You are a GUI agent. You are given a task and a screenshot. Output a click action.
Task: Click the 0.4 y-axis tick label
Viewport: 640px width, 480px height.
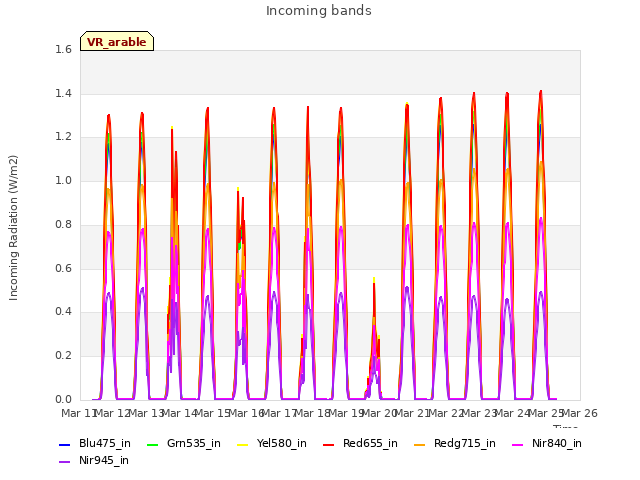[63, 311]
